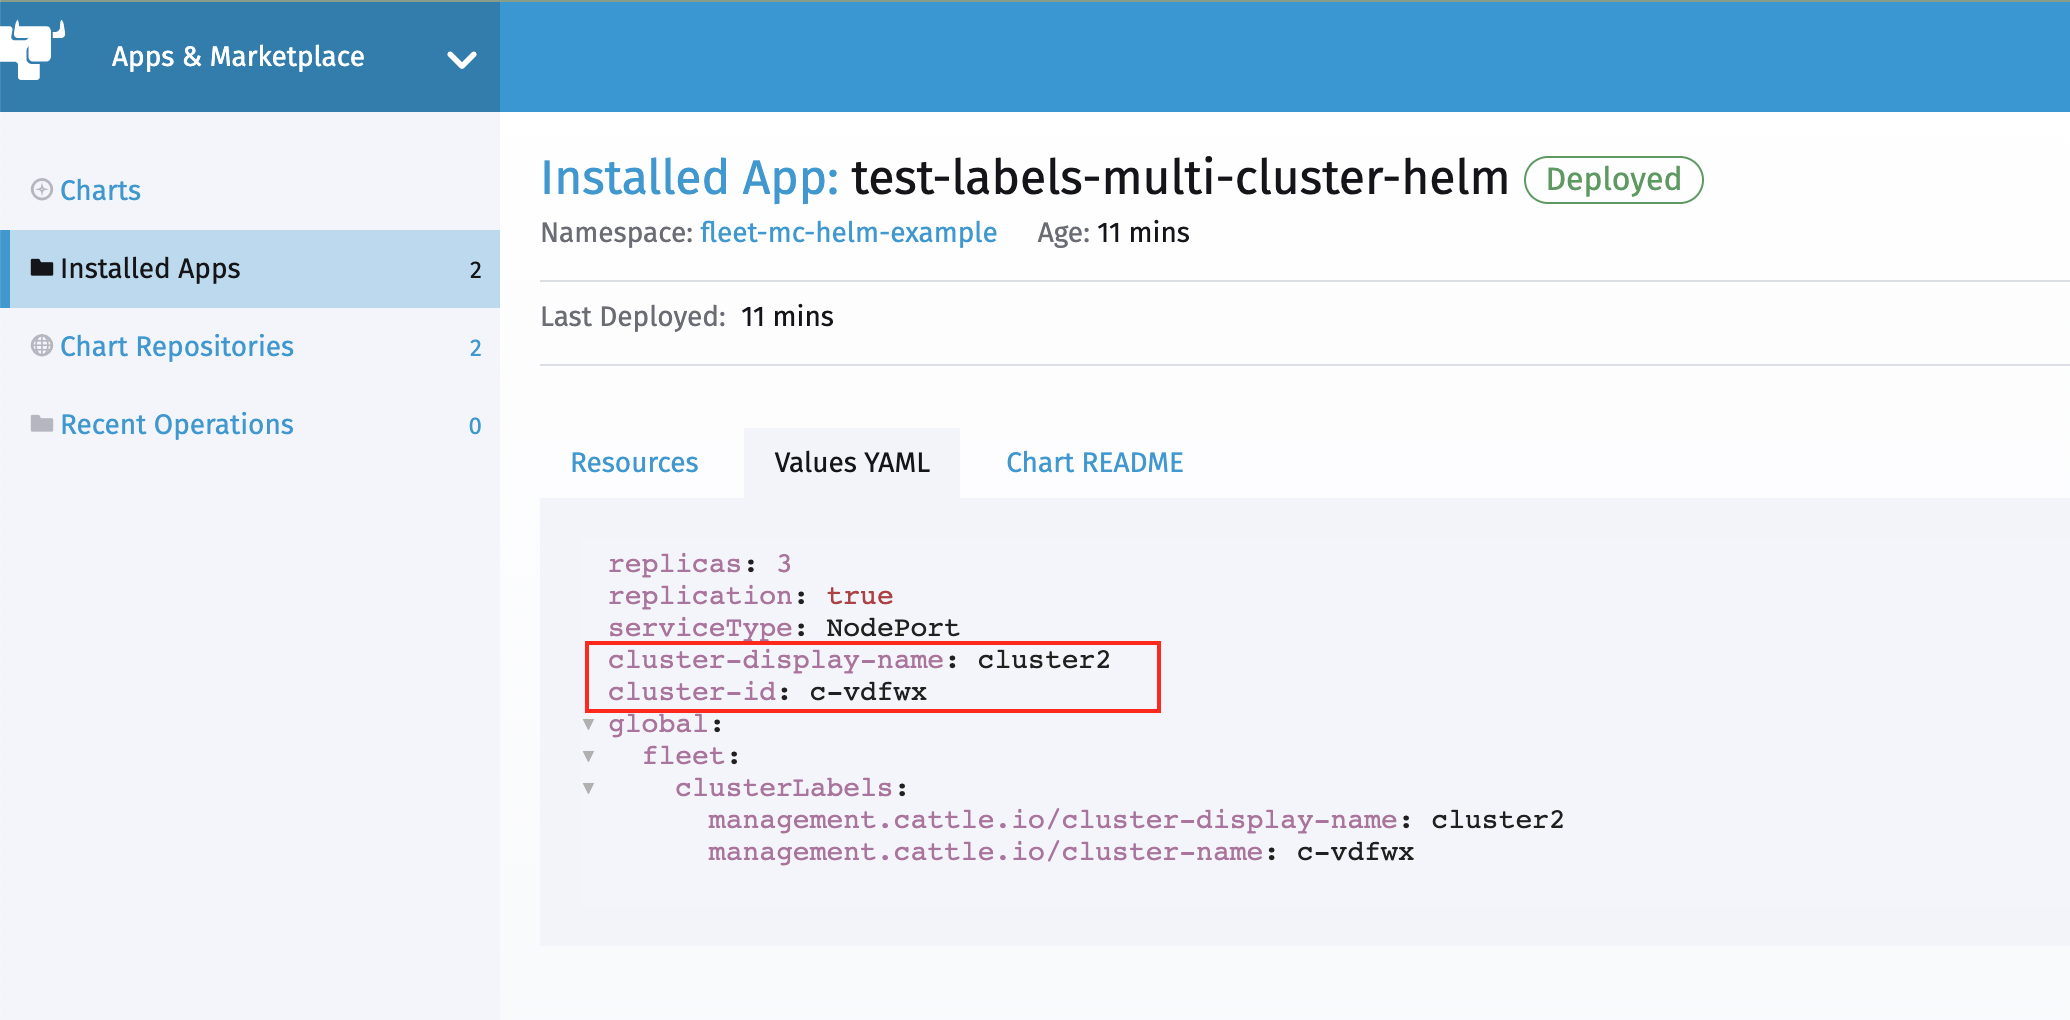Click the Recent Operations sidebar entry

[x=177, y=423]
